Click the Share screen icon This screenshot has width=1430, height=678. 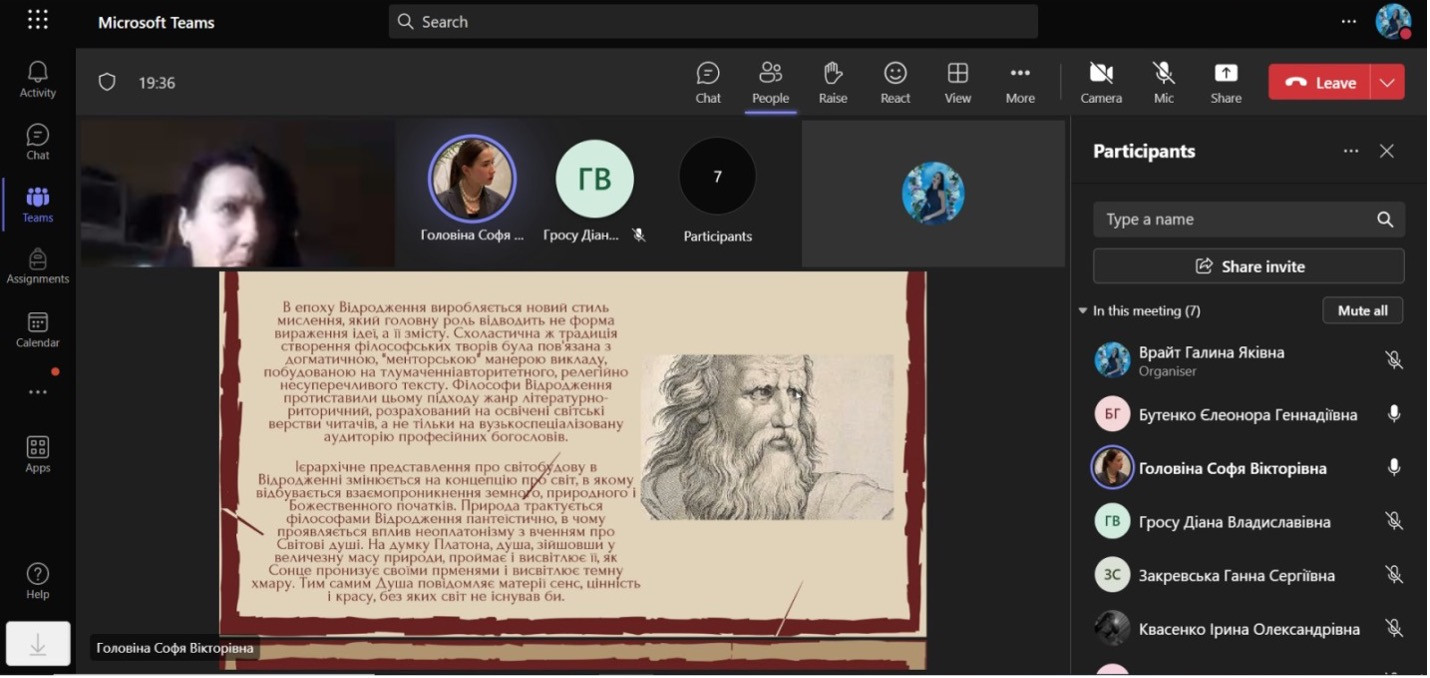[x=1225, y=82]
